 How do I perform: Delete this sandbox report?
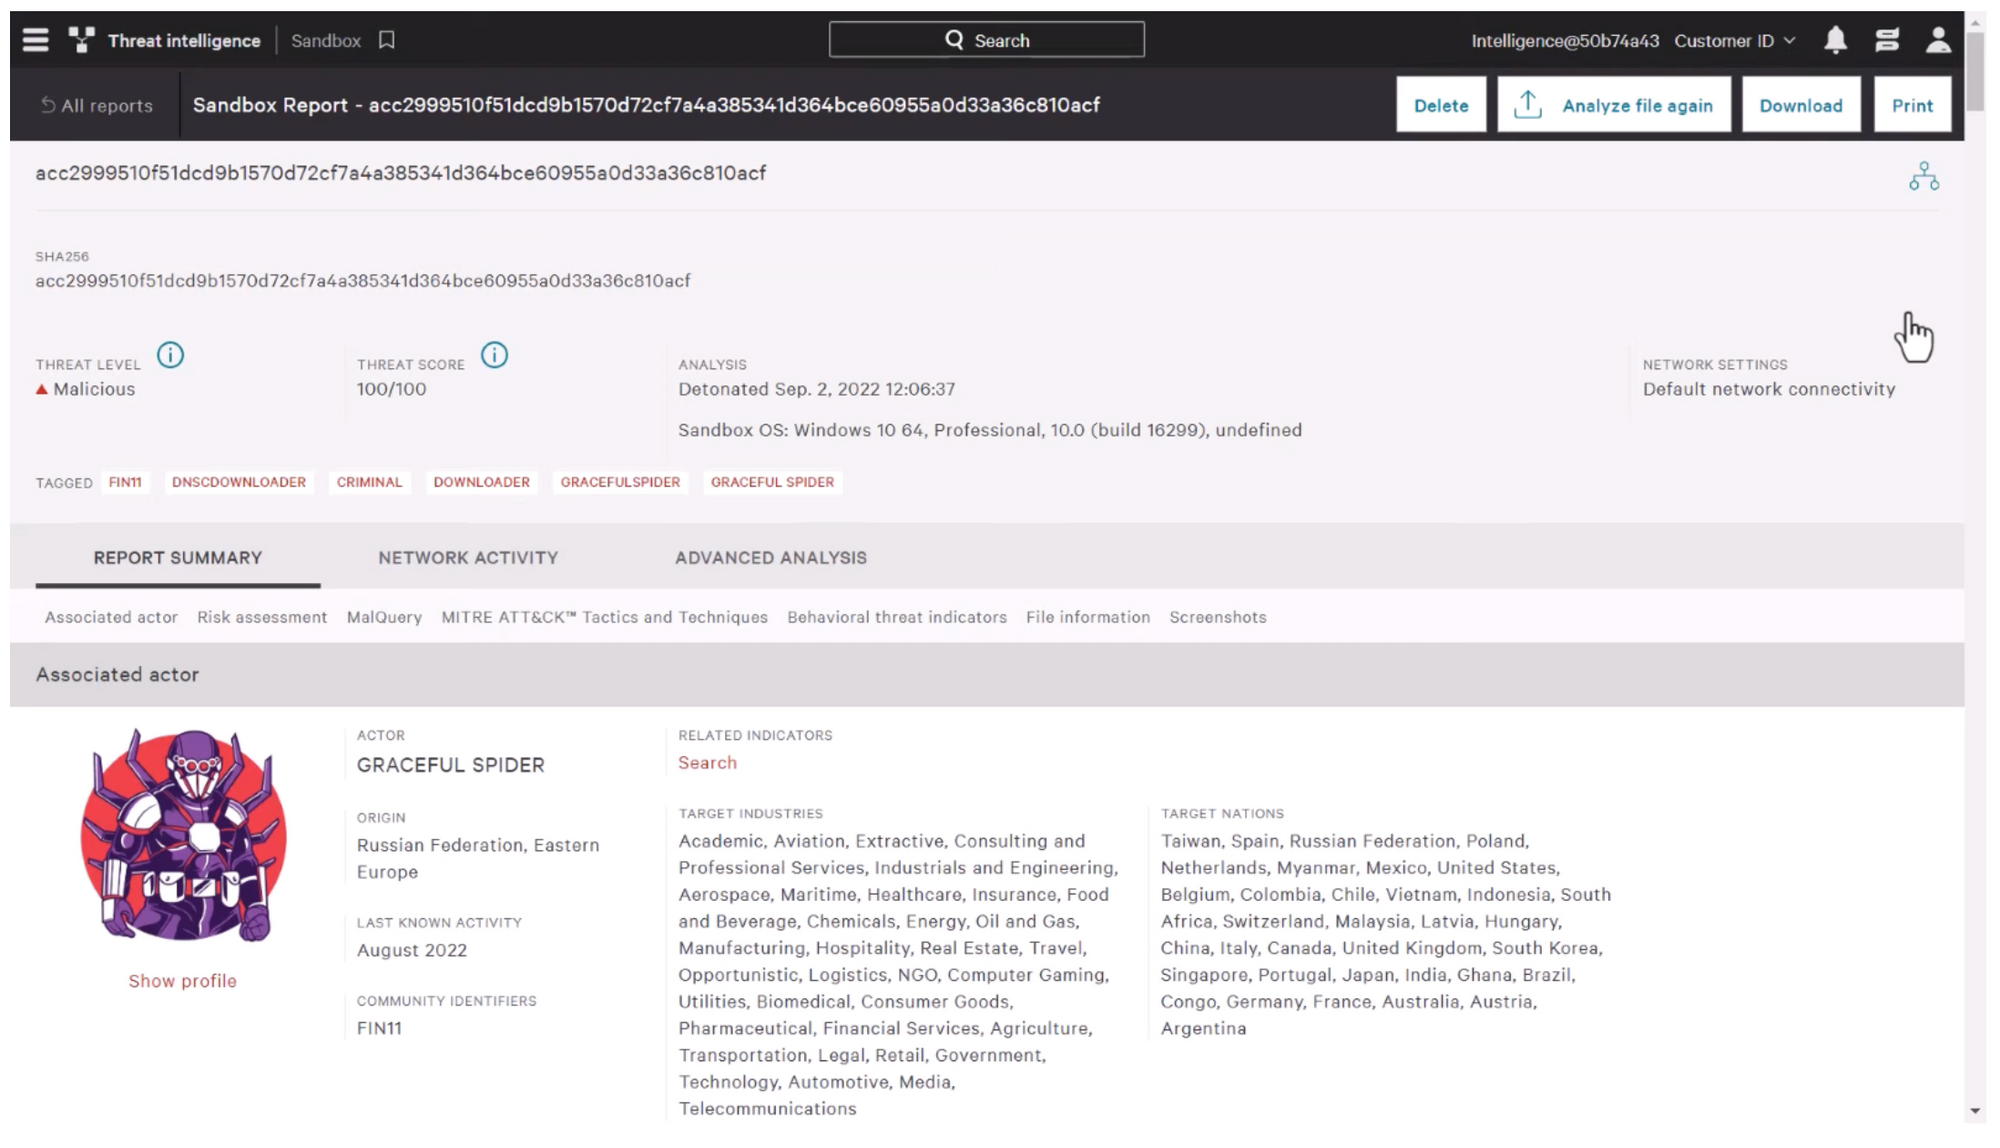point(1441,105)
